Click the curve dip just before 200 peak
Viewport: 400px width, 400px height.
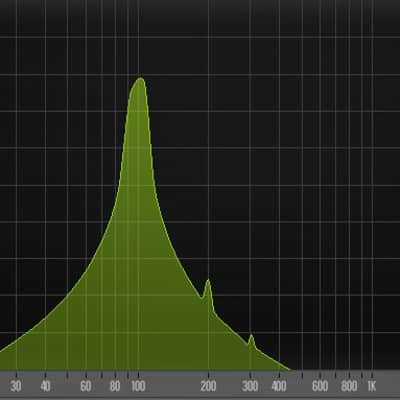click(202, 298)
